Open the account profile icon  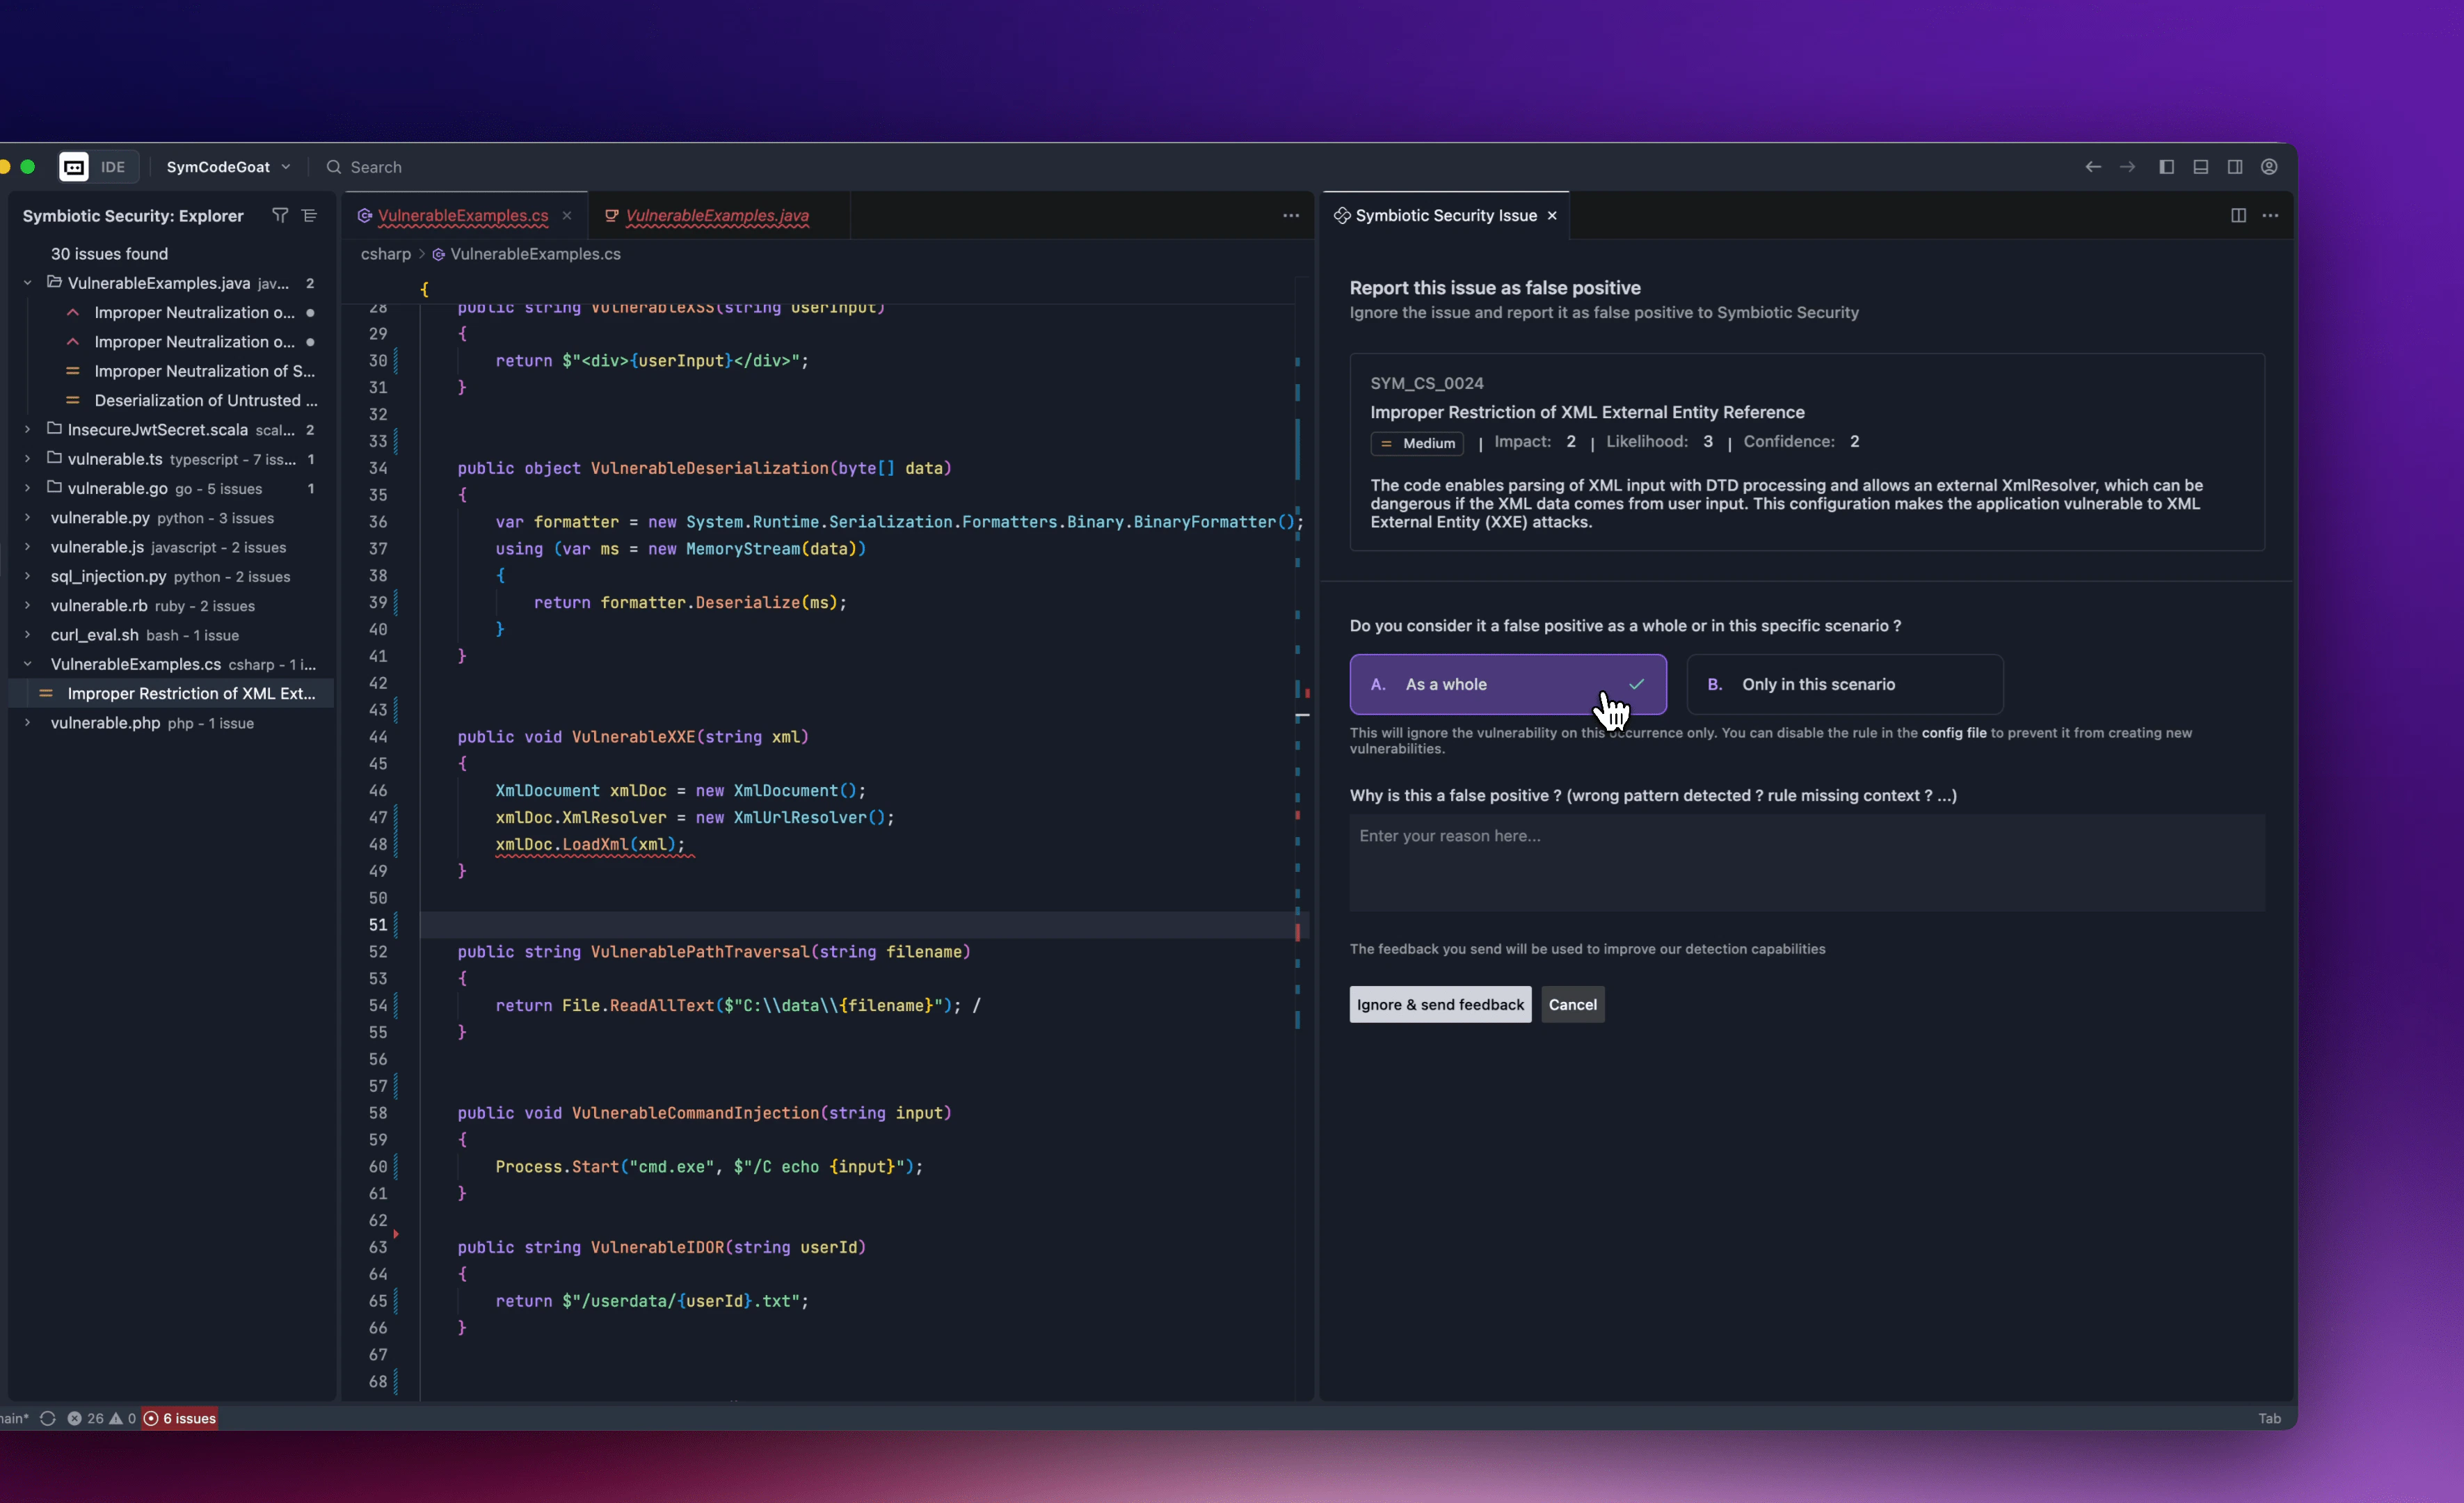pyautogui.click(x=2269, y=167)
